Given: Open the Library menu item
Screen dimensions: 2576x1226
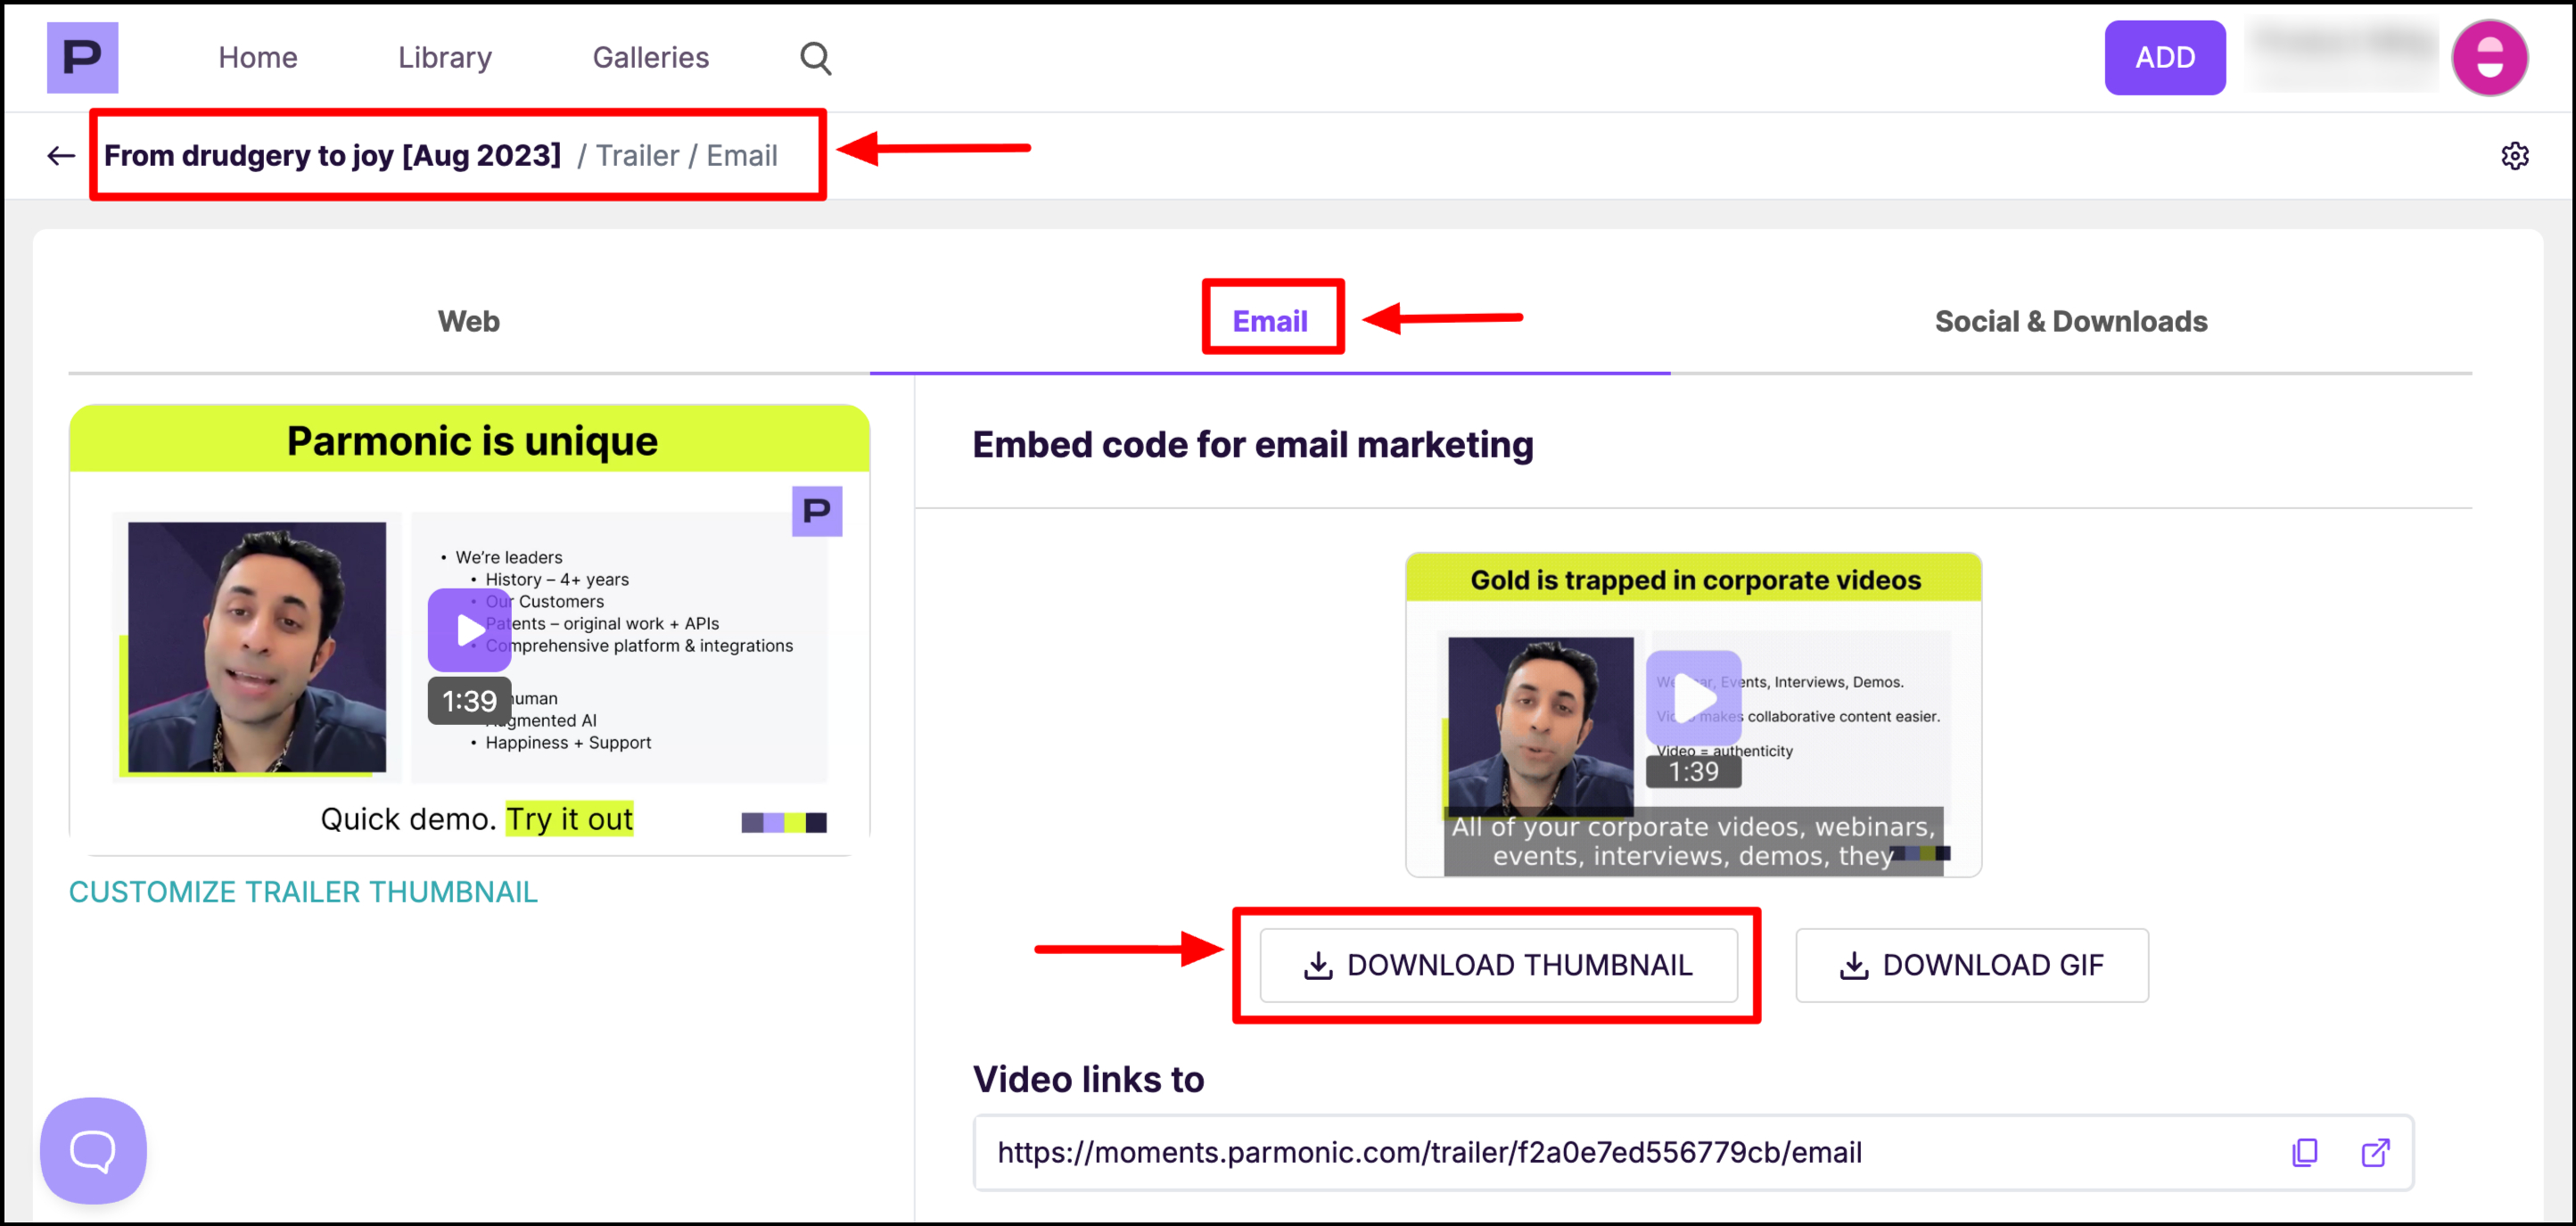Looking at the screenshot, I should tap(445, 57).
